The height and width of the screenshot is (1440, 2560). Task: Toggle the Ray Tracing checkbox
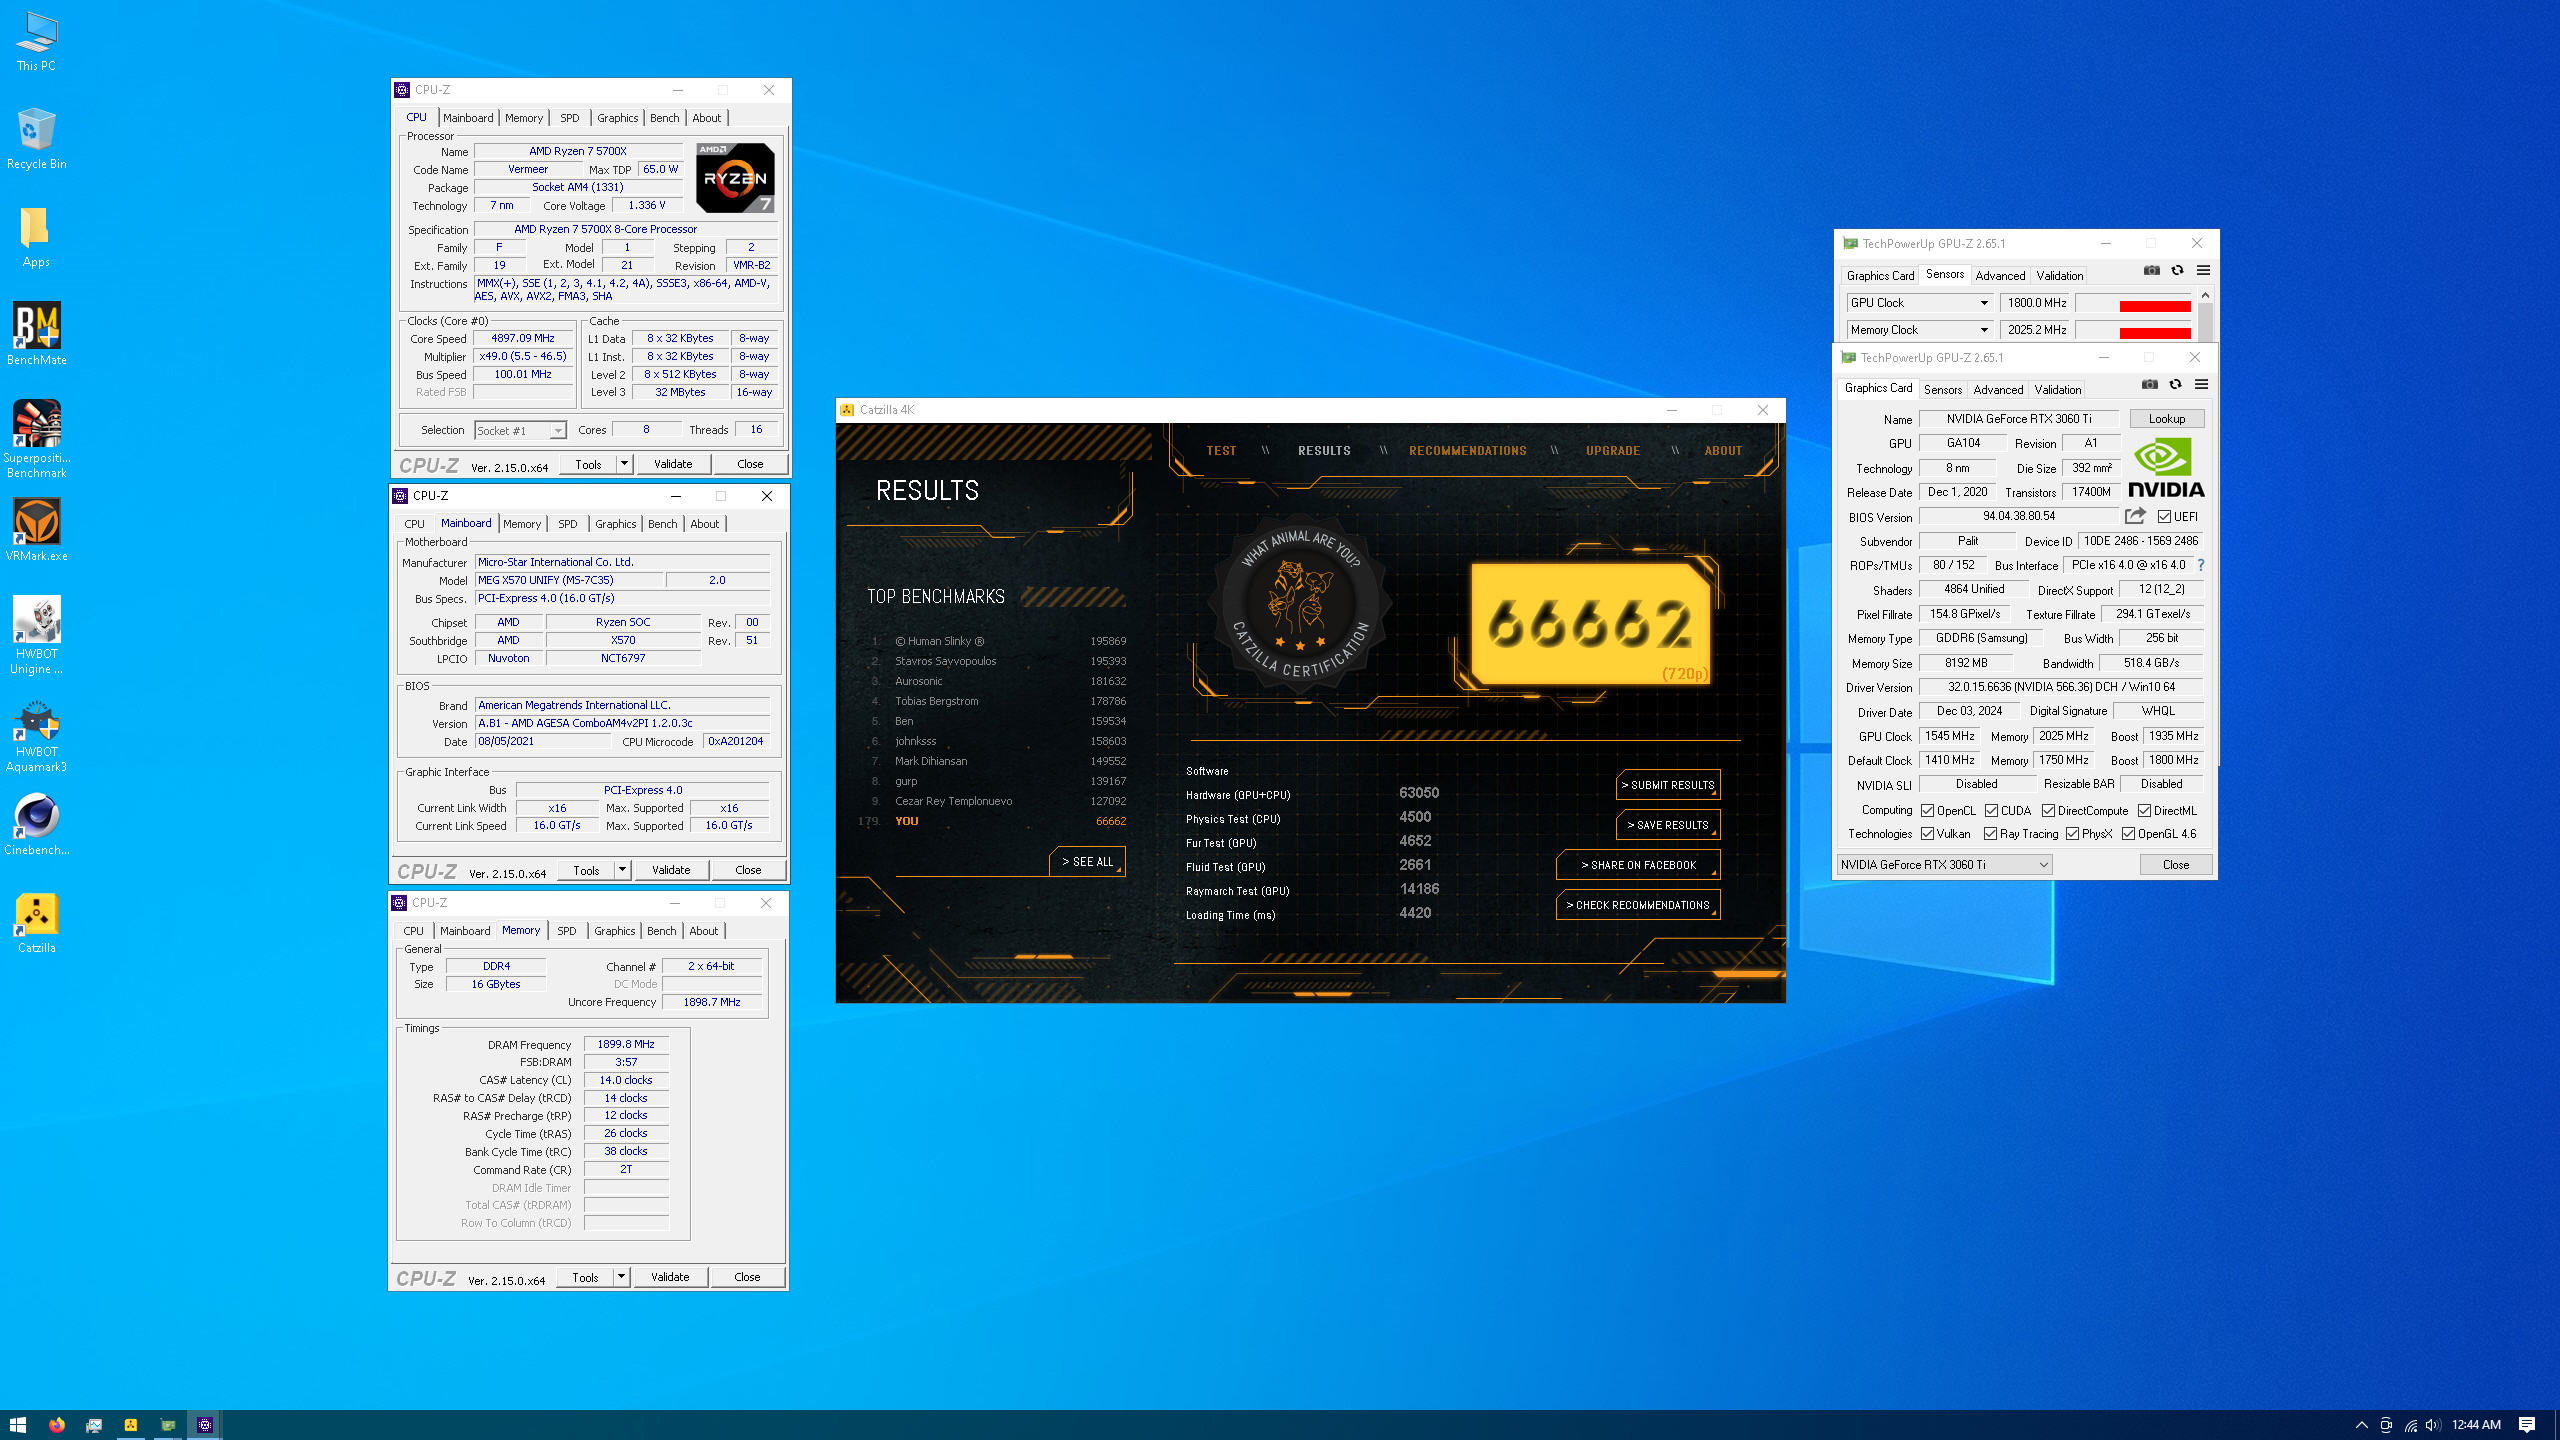coord(1991,834)
